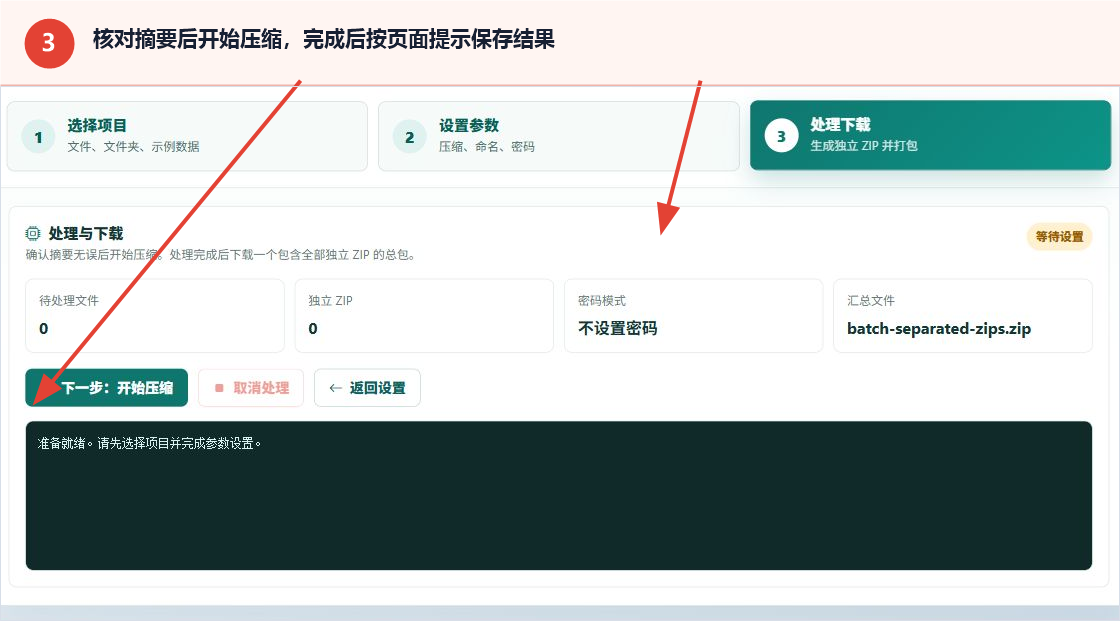Click the 等待设置 status badge

pos(1059,237)
